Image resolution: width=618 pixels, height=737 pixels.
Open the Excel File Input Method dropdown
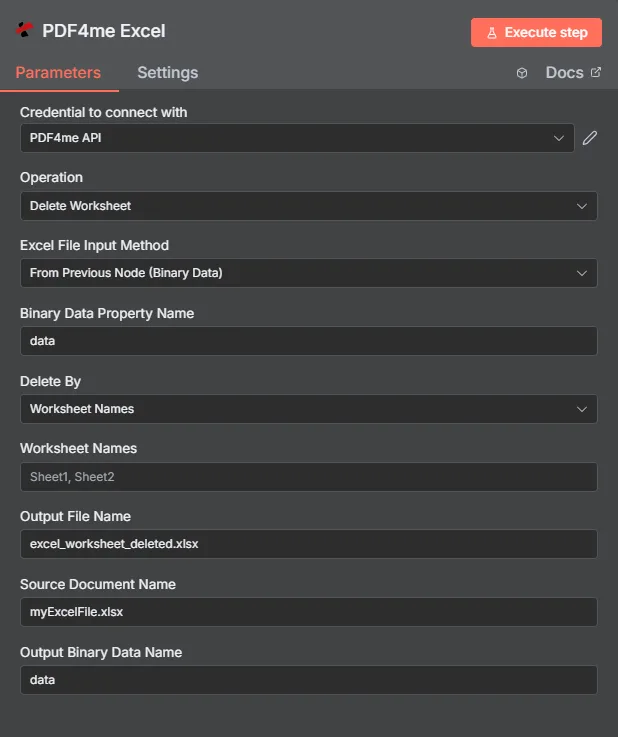pos(309,273)
